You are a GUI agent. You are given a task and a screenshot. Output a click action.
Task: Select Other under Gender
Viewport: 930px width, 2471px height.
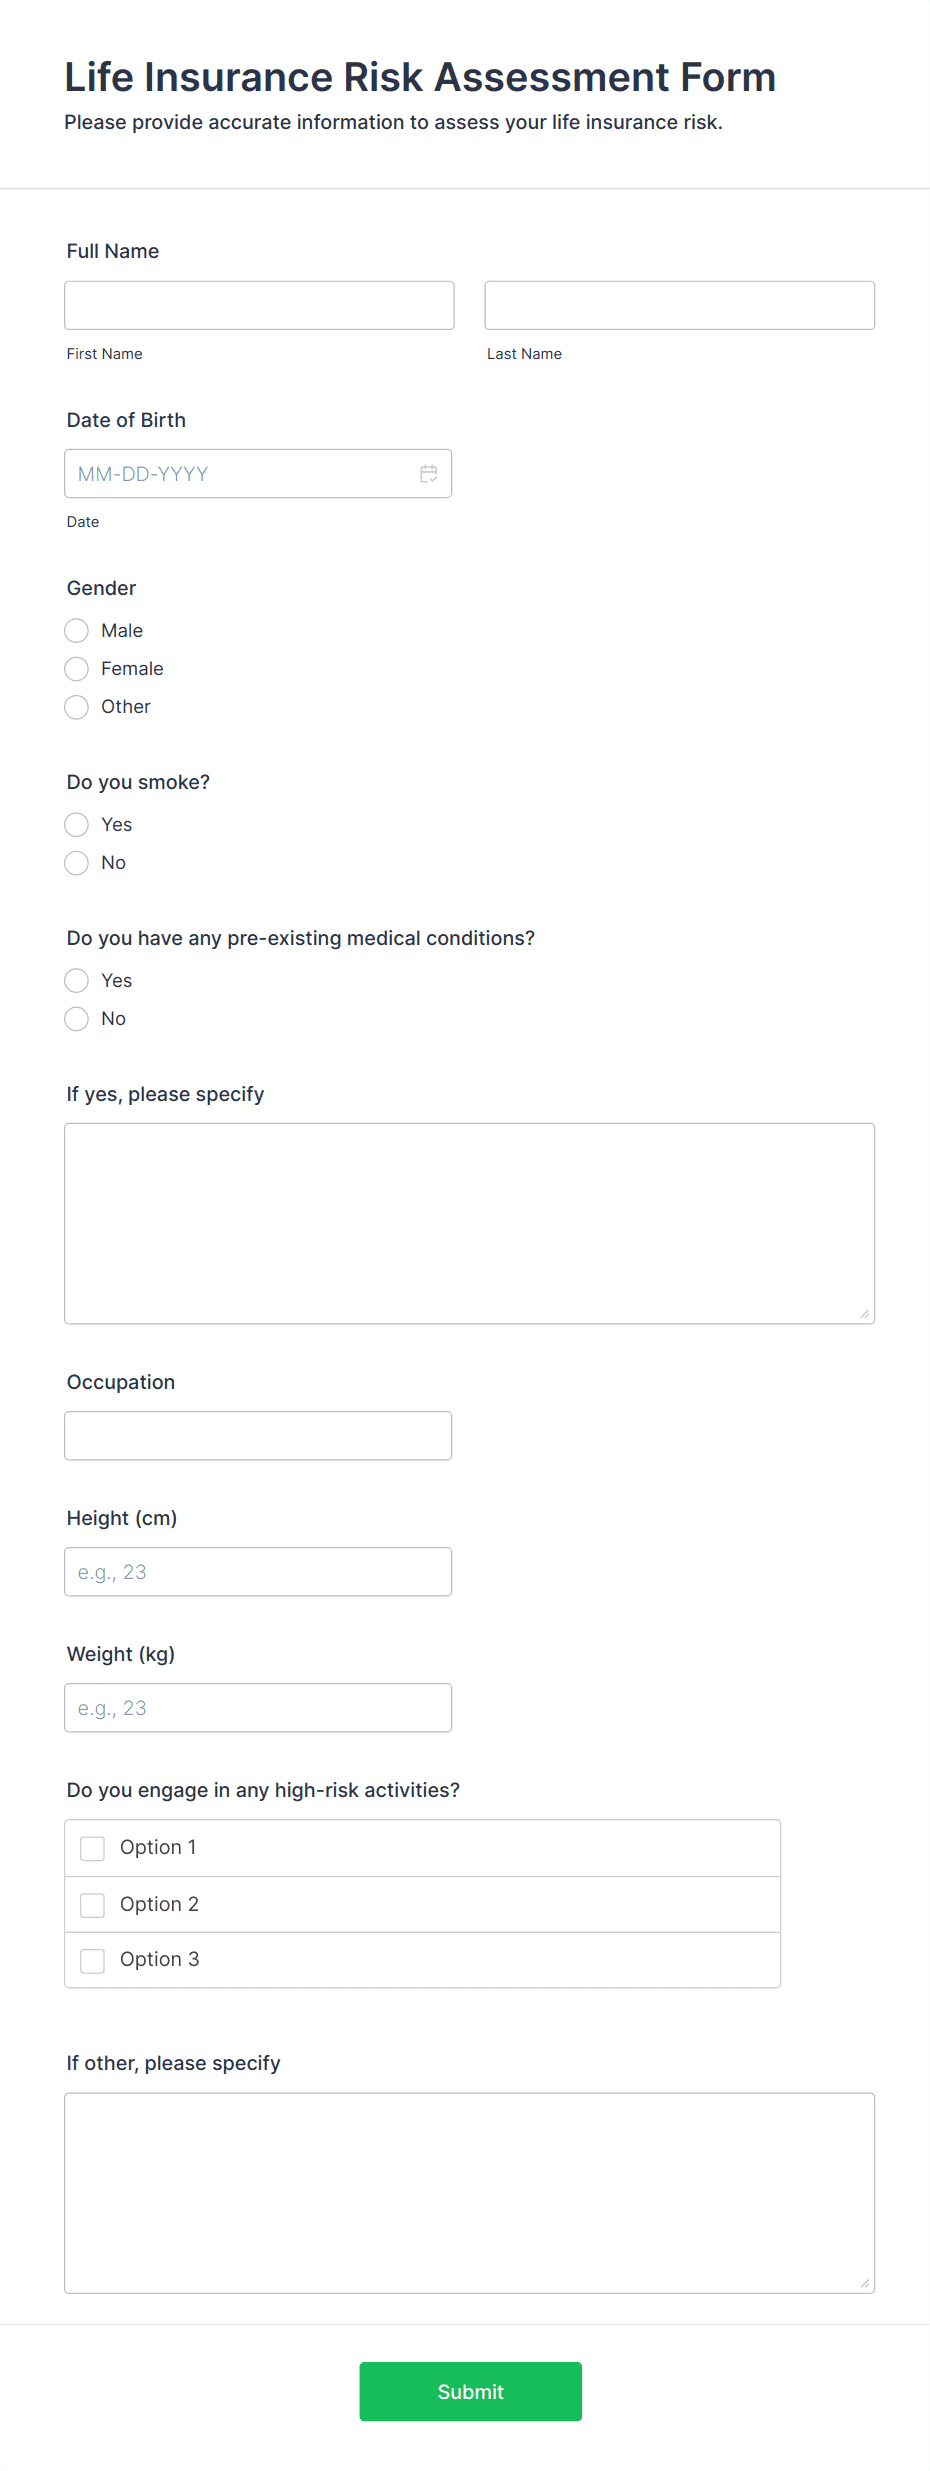pos(76,706)
